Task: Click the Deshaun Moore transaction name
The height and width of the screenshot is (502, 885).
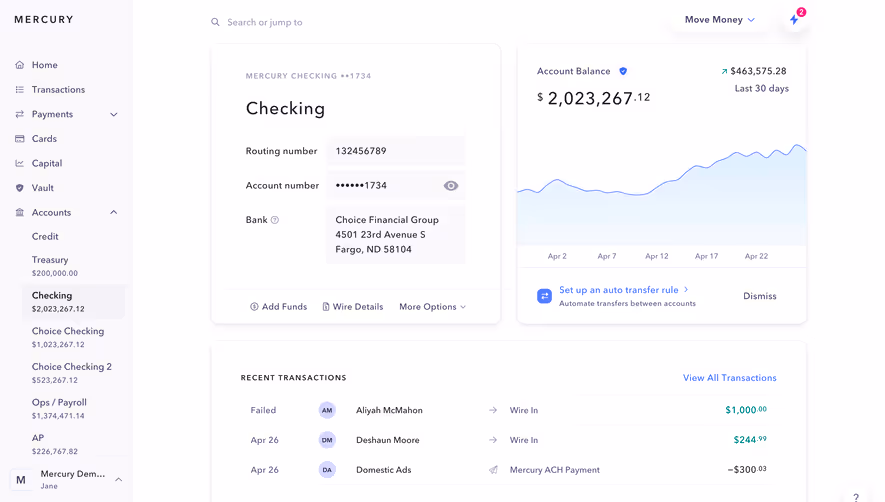Action: (x=388, y=440)
